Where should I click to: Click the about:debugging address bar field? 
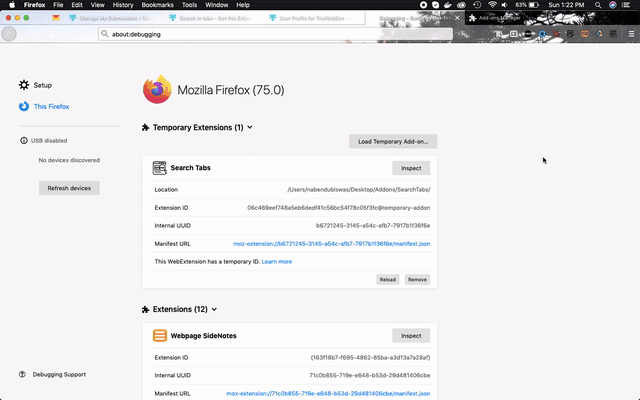click(276, 34)
